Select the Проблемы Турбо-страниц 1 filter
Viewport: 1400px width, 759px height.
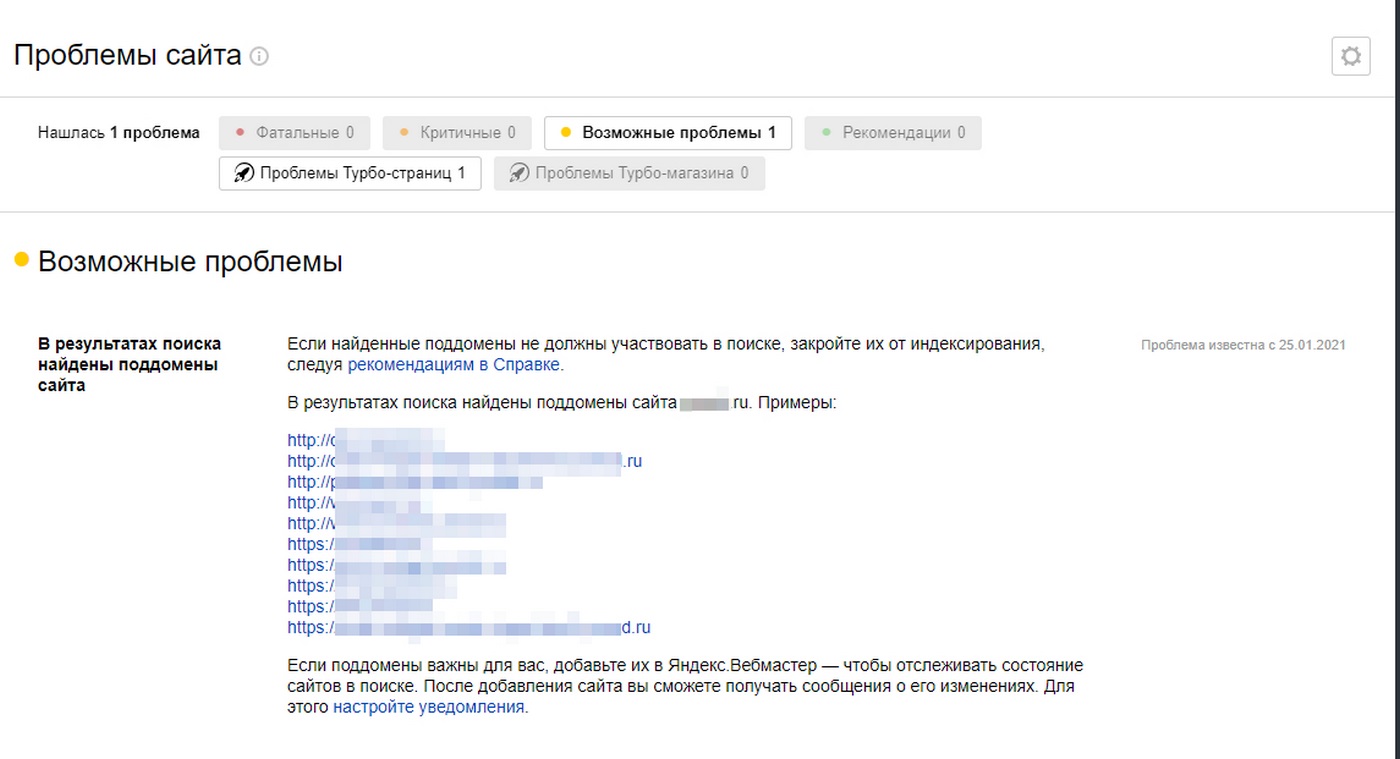point(350,173)
